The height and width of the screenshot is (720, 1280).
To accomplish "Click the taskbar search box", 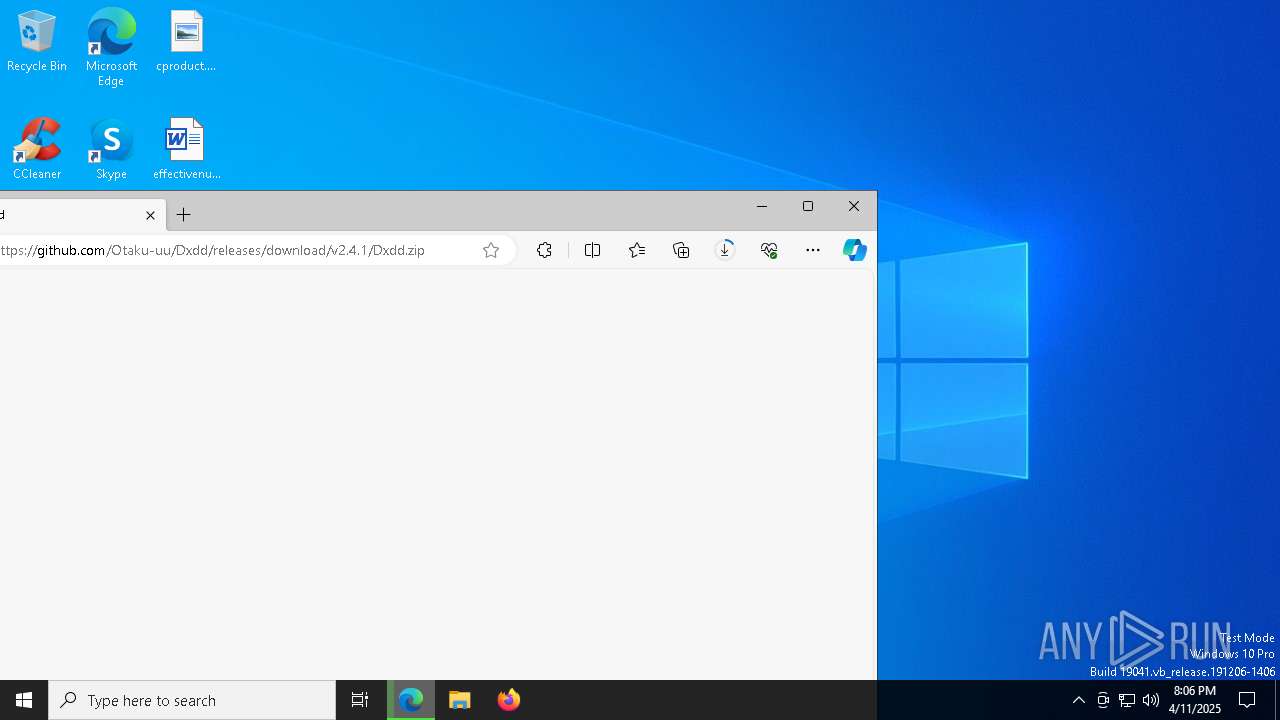I will pyautogui.click(x=192, y=700).
